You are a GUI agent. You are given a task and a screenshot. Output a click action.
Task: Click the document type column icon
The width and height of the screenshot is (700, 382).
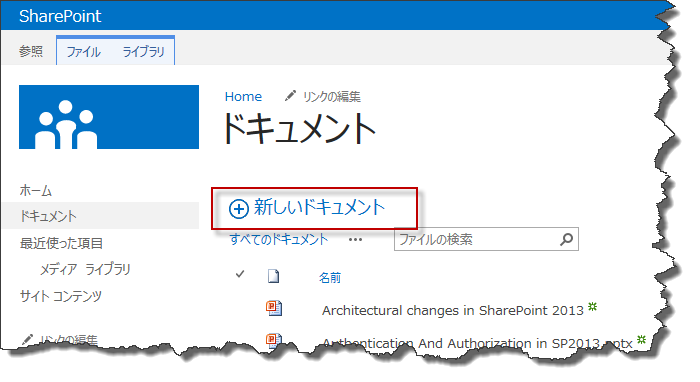coord(273,277)
